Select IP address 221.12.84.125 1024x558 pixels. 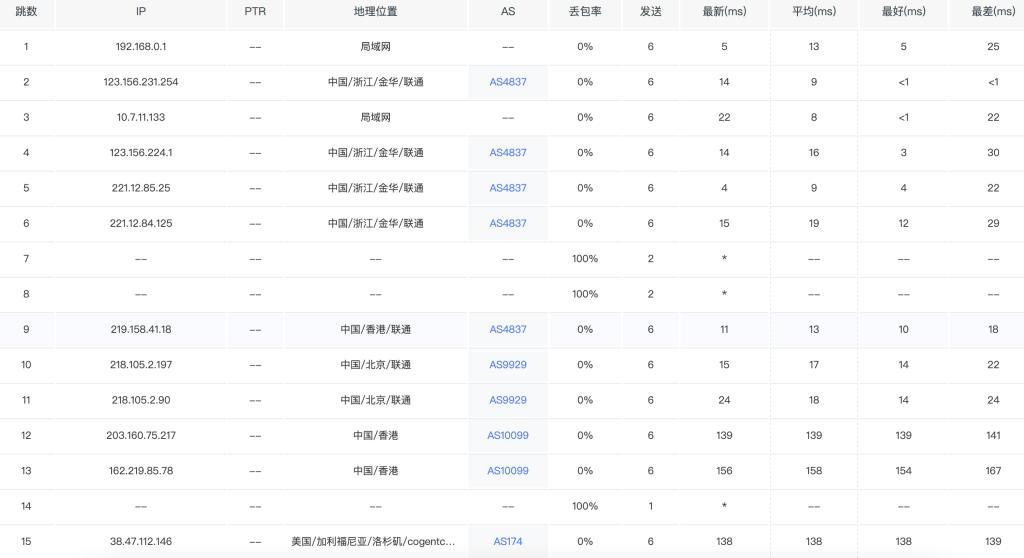tap(140, 223)
